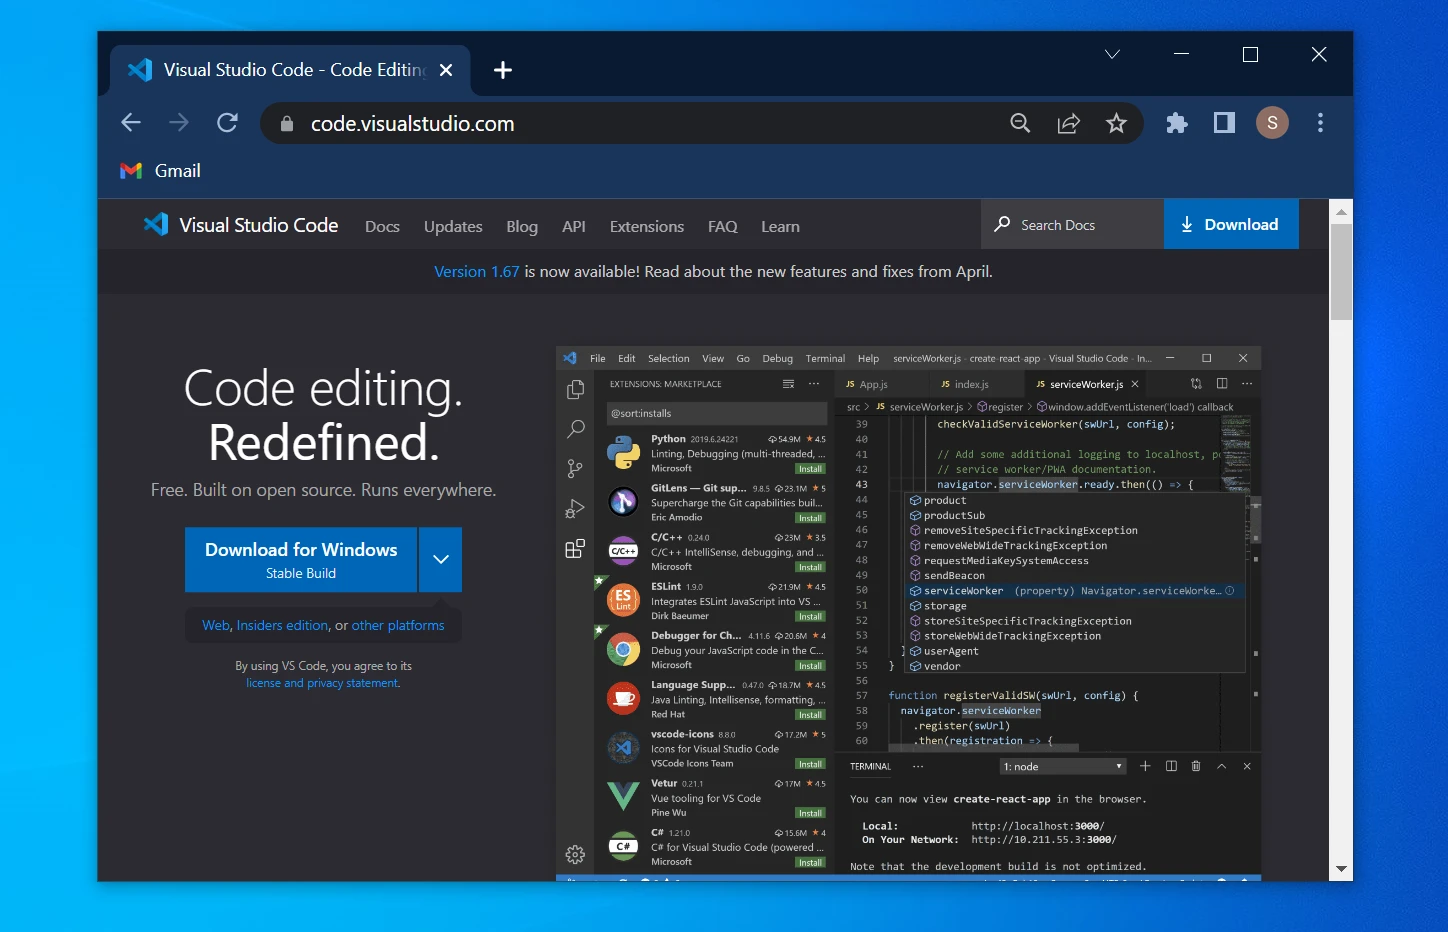Click the Split Editor icon above the code

pyautogui.click(x=1221, y=383)
